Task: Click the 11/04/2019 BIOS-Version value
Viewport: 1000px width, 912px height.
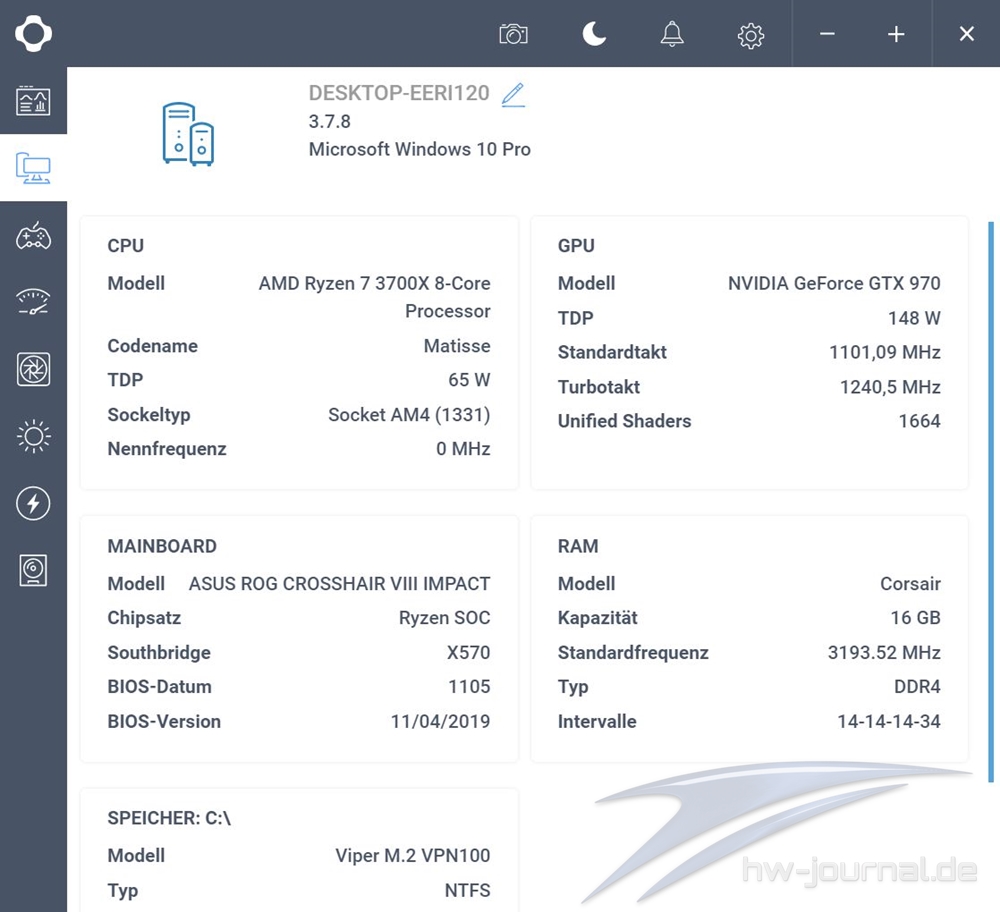Action: click(x=441, y=721)
